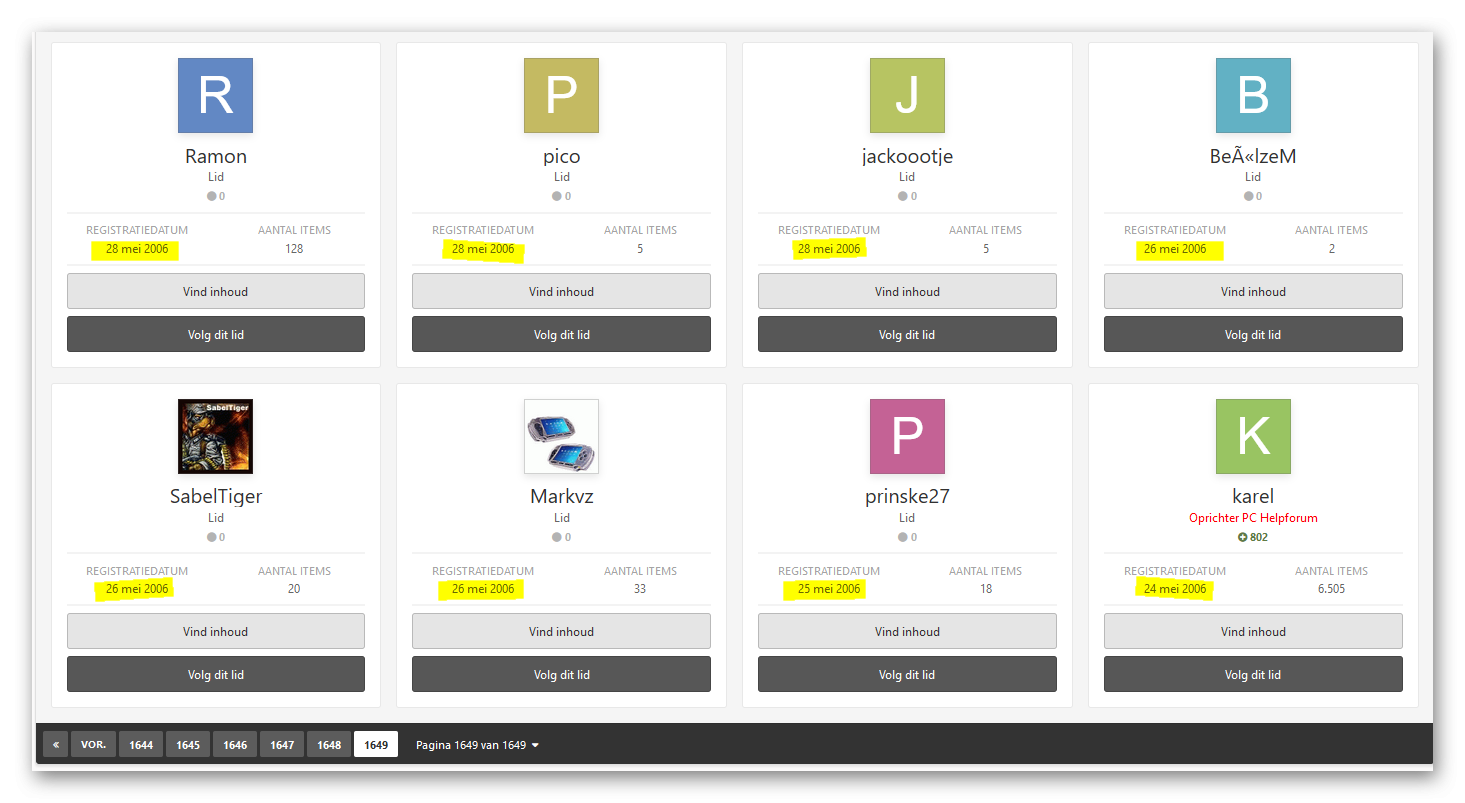Go to page 1644

coord(141,744)
